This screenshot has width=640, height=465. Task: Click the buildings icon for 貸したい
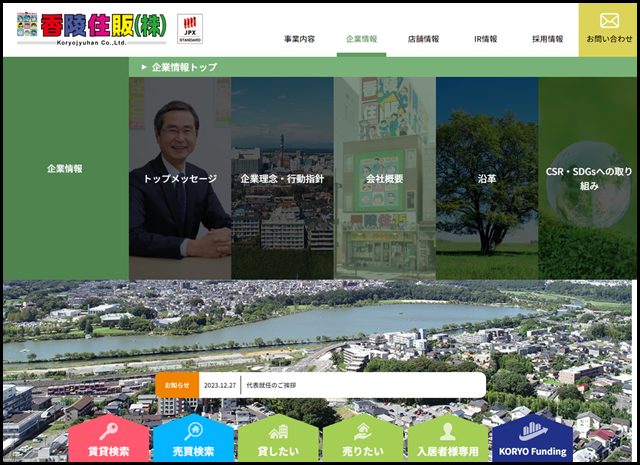click(x=278, y=432)
